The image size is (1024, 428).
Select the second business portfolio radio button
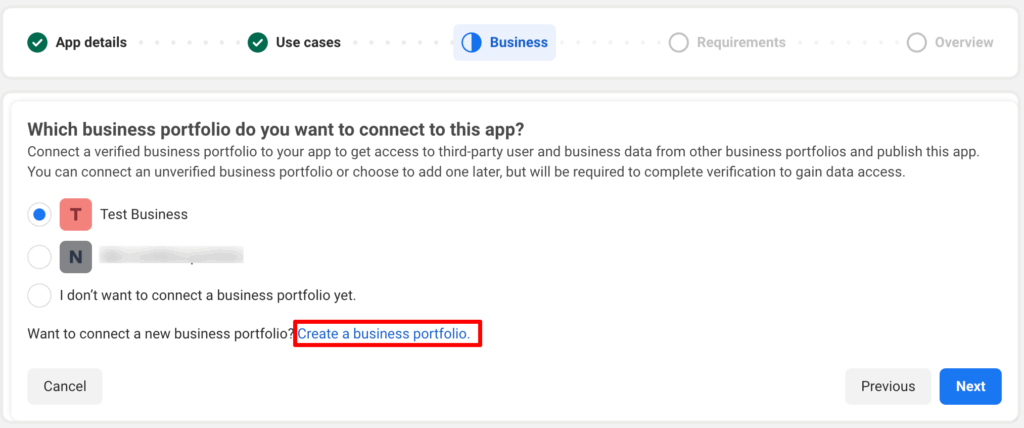click(x=39, y=256)
